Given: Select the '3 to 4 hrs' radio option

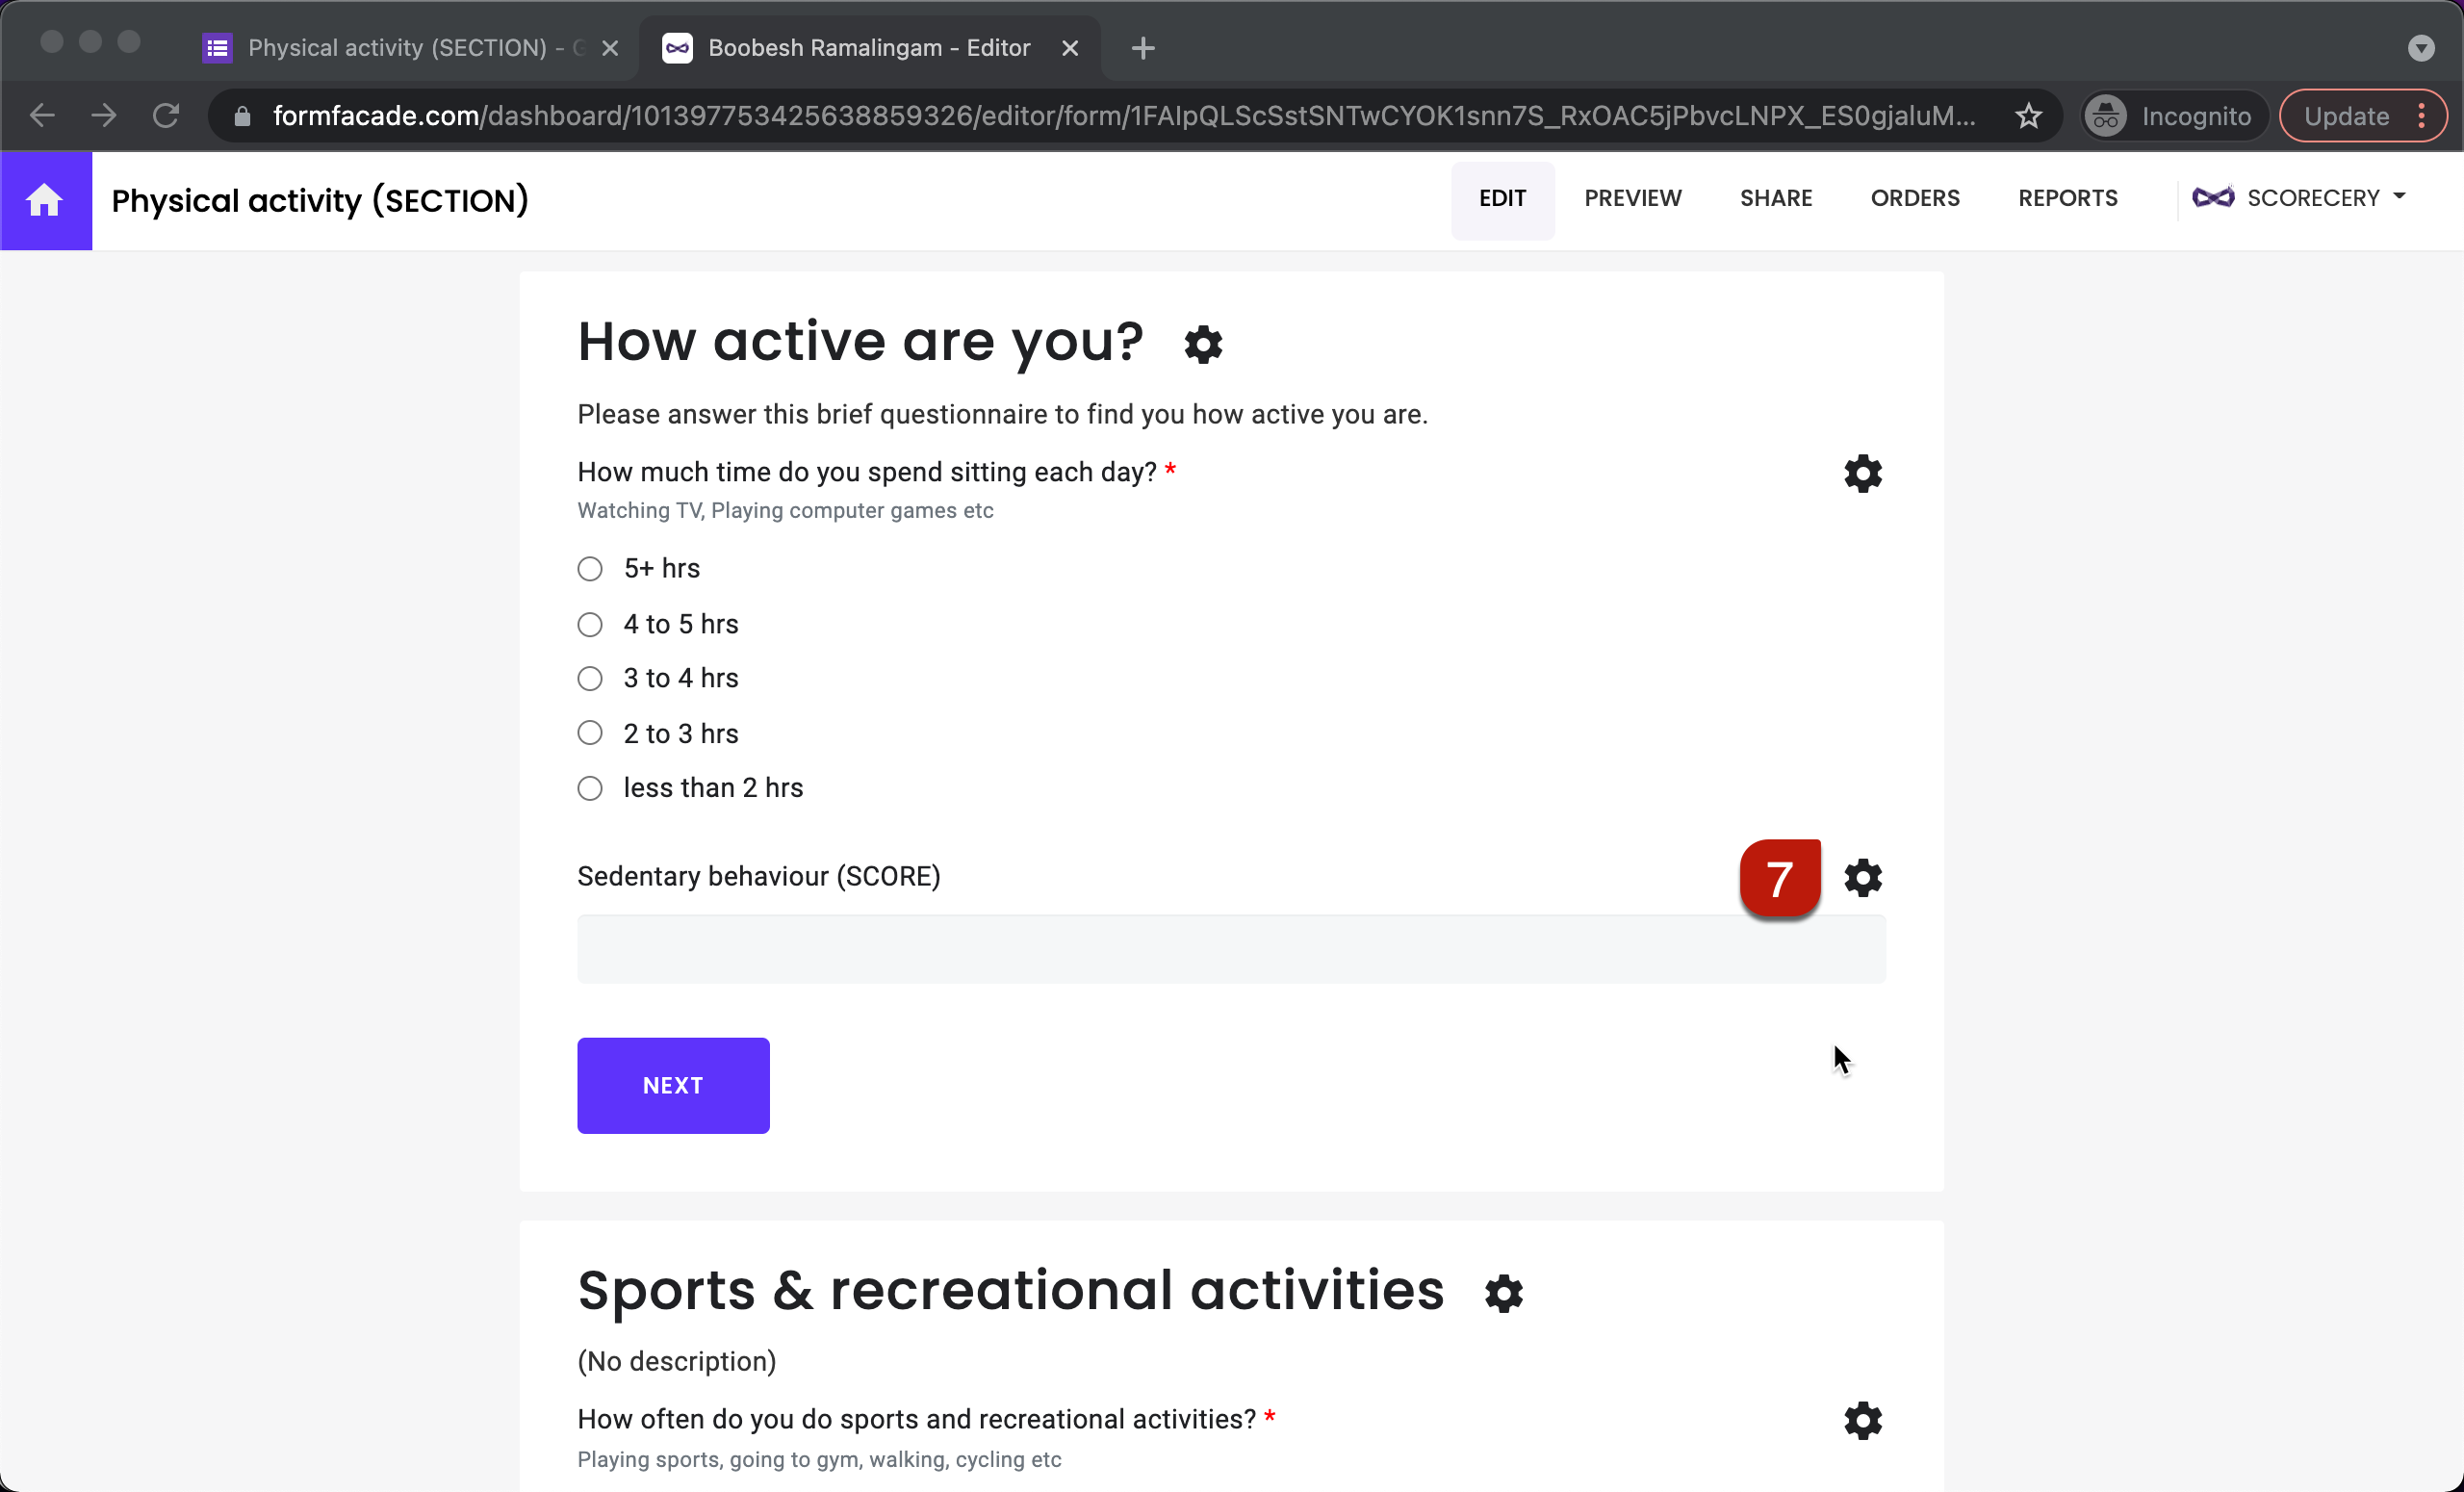Looking at the screenshot, I should point(589,678).
